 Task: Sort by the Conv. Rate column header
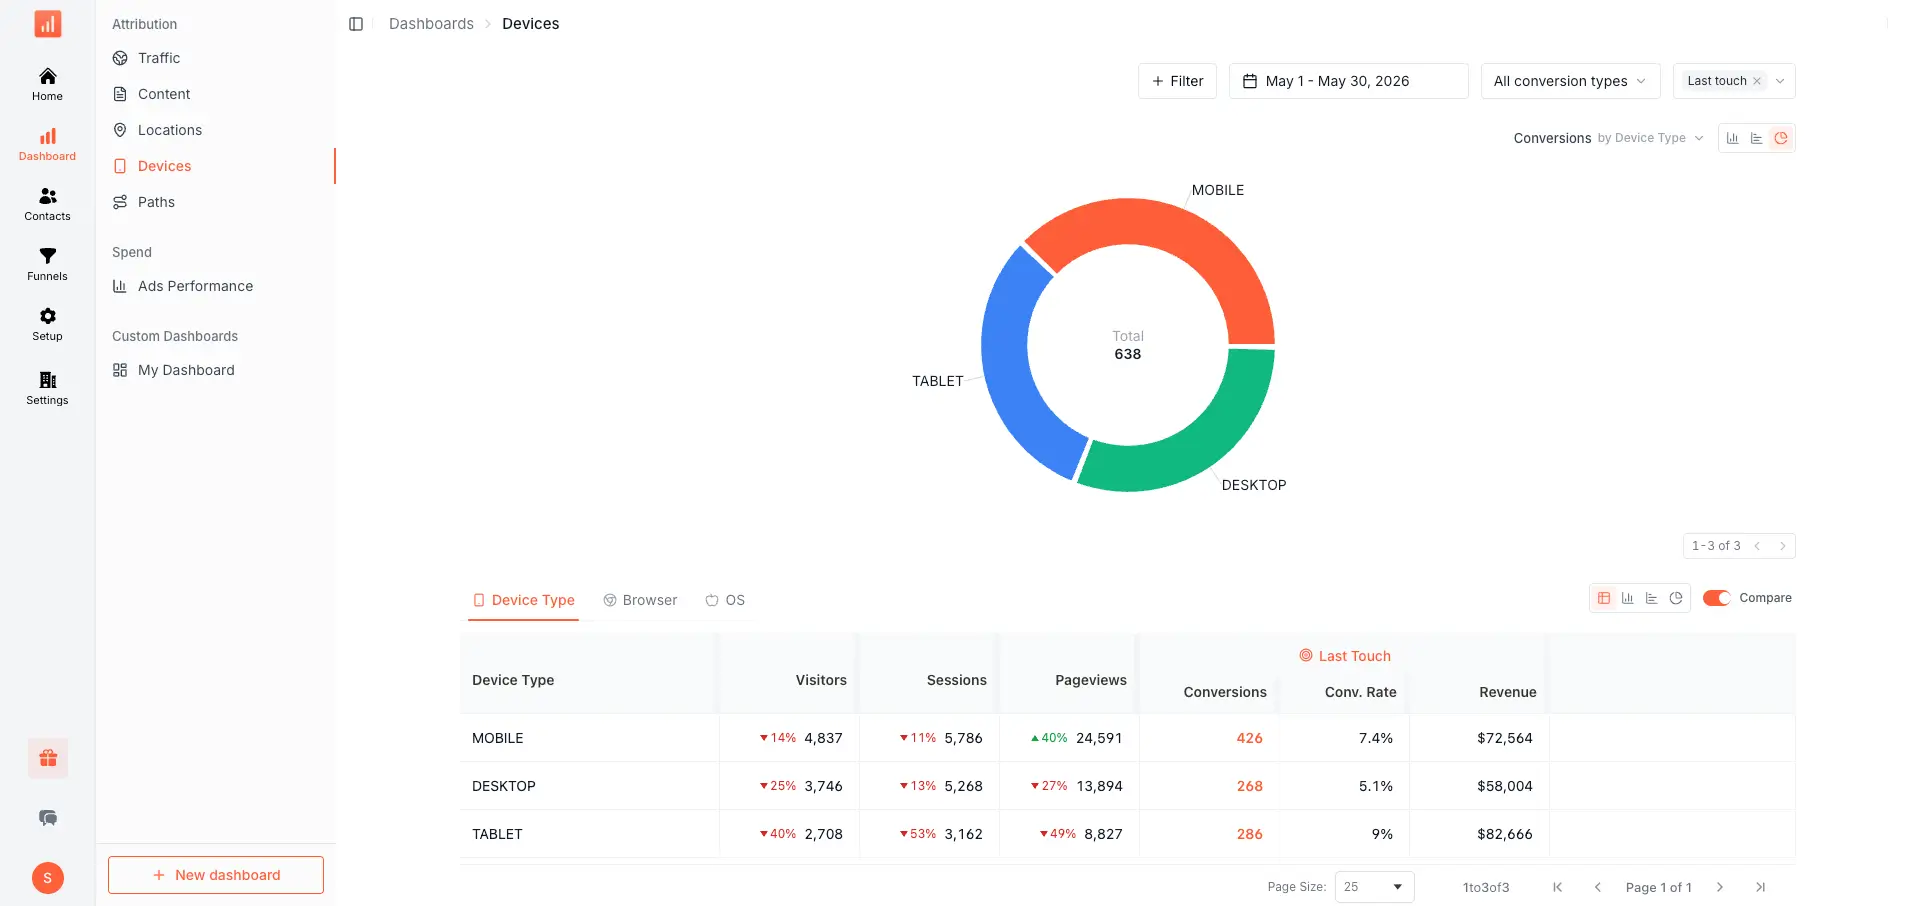[x=1360, y=692]
